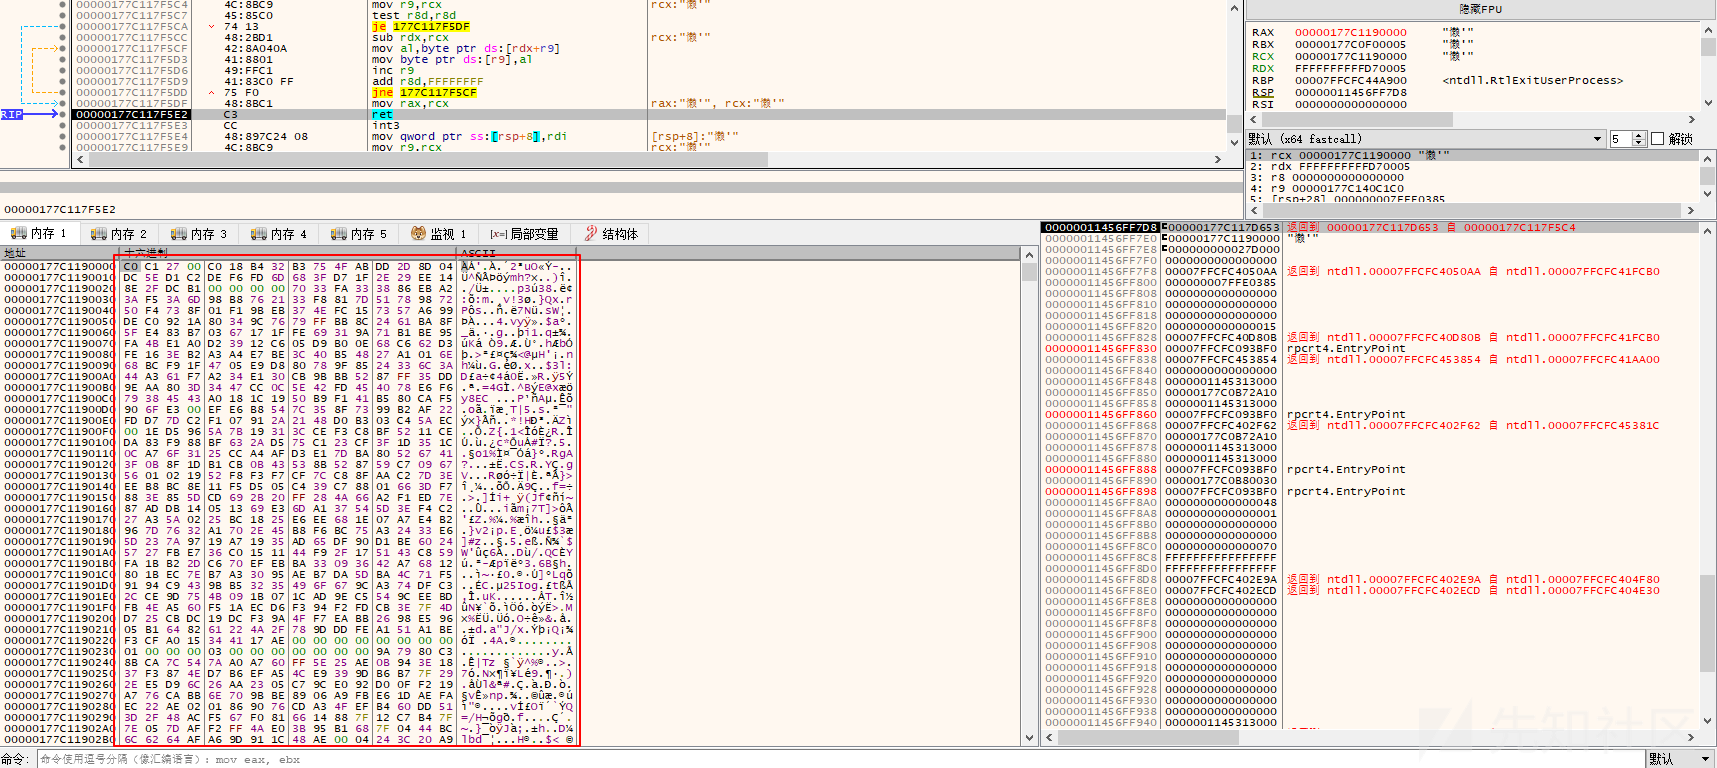Image resolution: width=1717 pixels, height=768 pixels.
Task: Open the 内存 5 dump tab
Action: pos(360,234)
